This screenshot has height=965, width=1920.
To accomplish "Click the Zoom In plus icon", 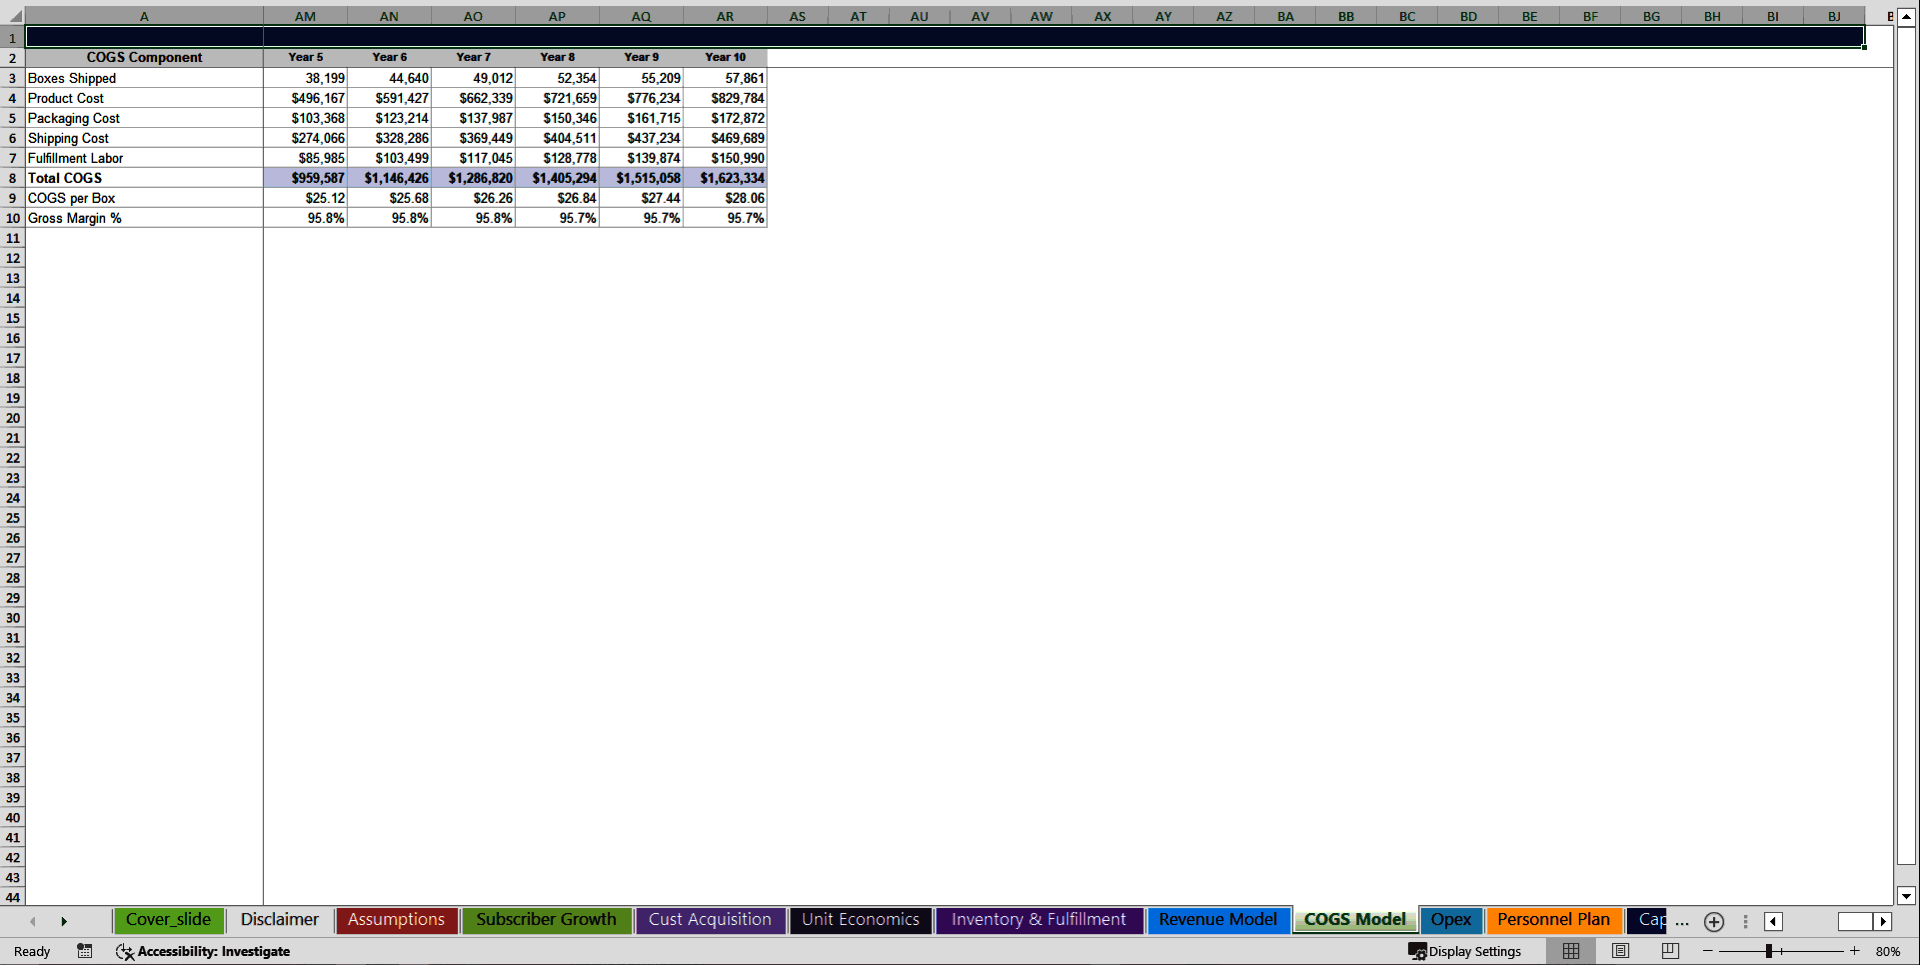I will [x=1854, y=951].
